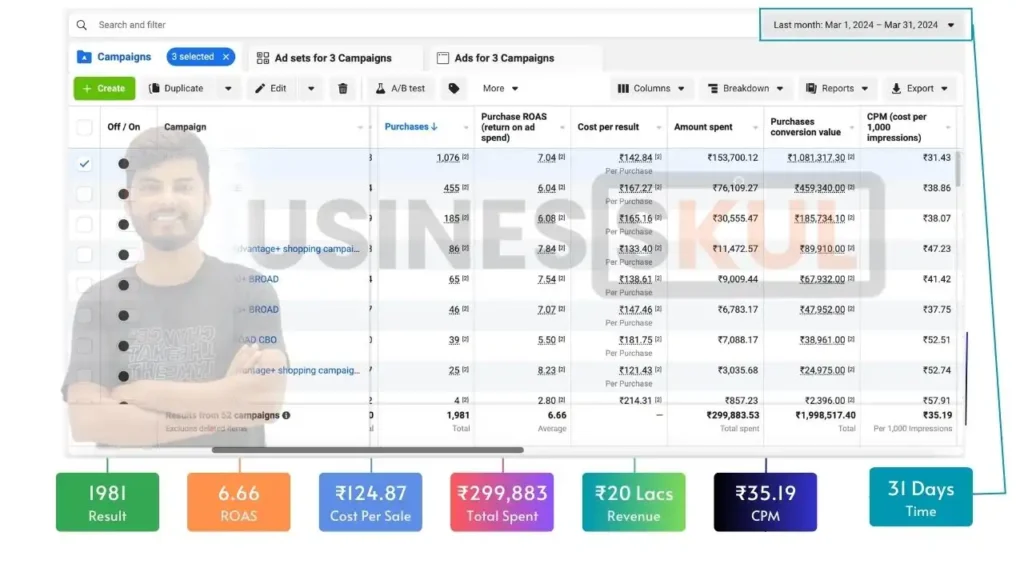This screenshot has width=1024, height=576.
Task: Check the second campaign row checkbox
Action: 85,194
